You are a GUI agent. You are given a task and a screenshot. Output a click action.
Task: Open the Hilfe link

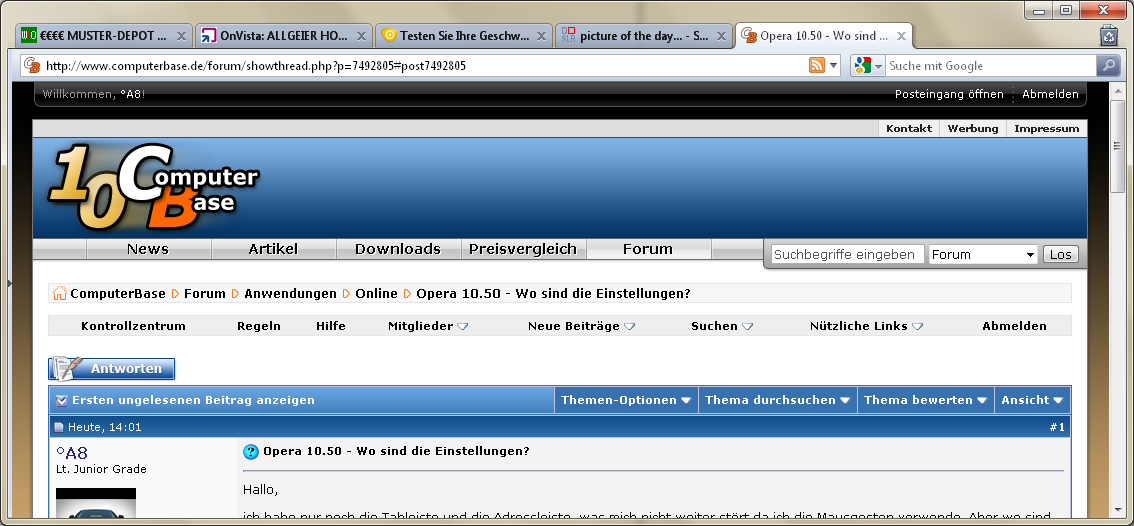[x=331, y=326]
